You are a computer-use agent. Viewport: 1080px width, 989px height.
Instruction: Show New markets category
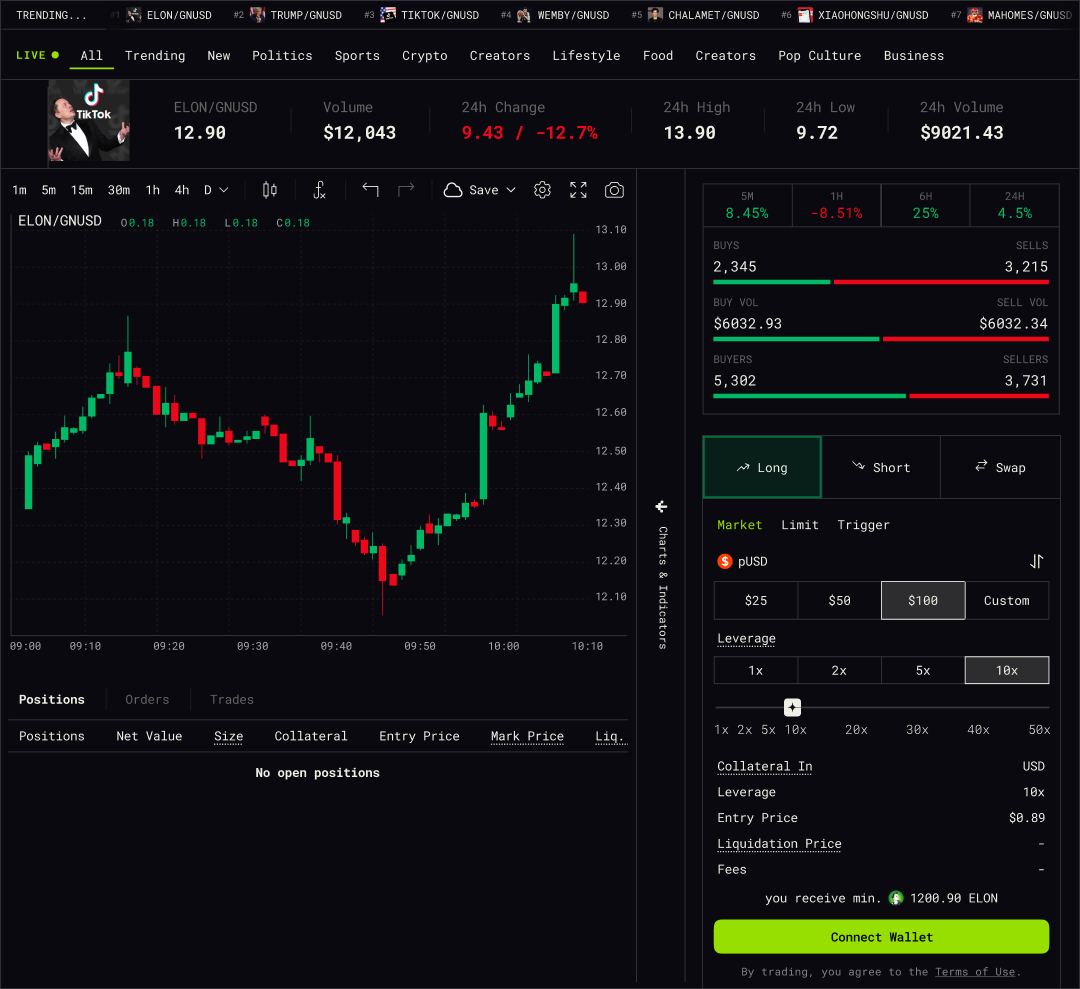219,56
